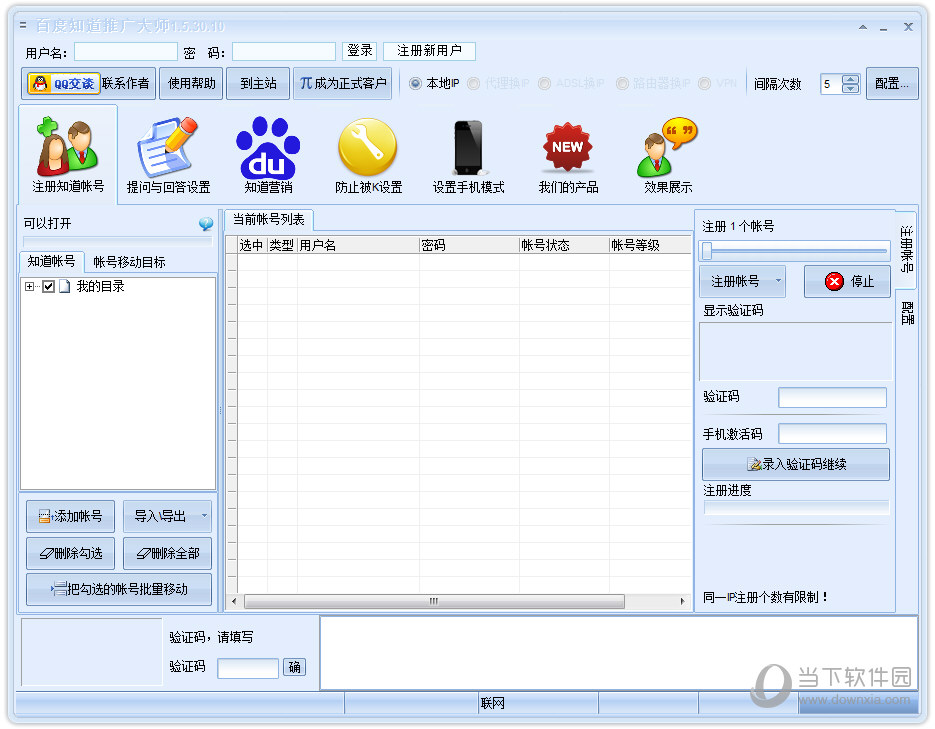Click the 密码 column header
This screenshot has width=935, height=729.
pyautogui.click(x=469, y=245)
